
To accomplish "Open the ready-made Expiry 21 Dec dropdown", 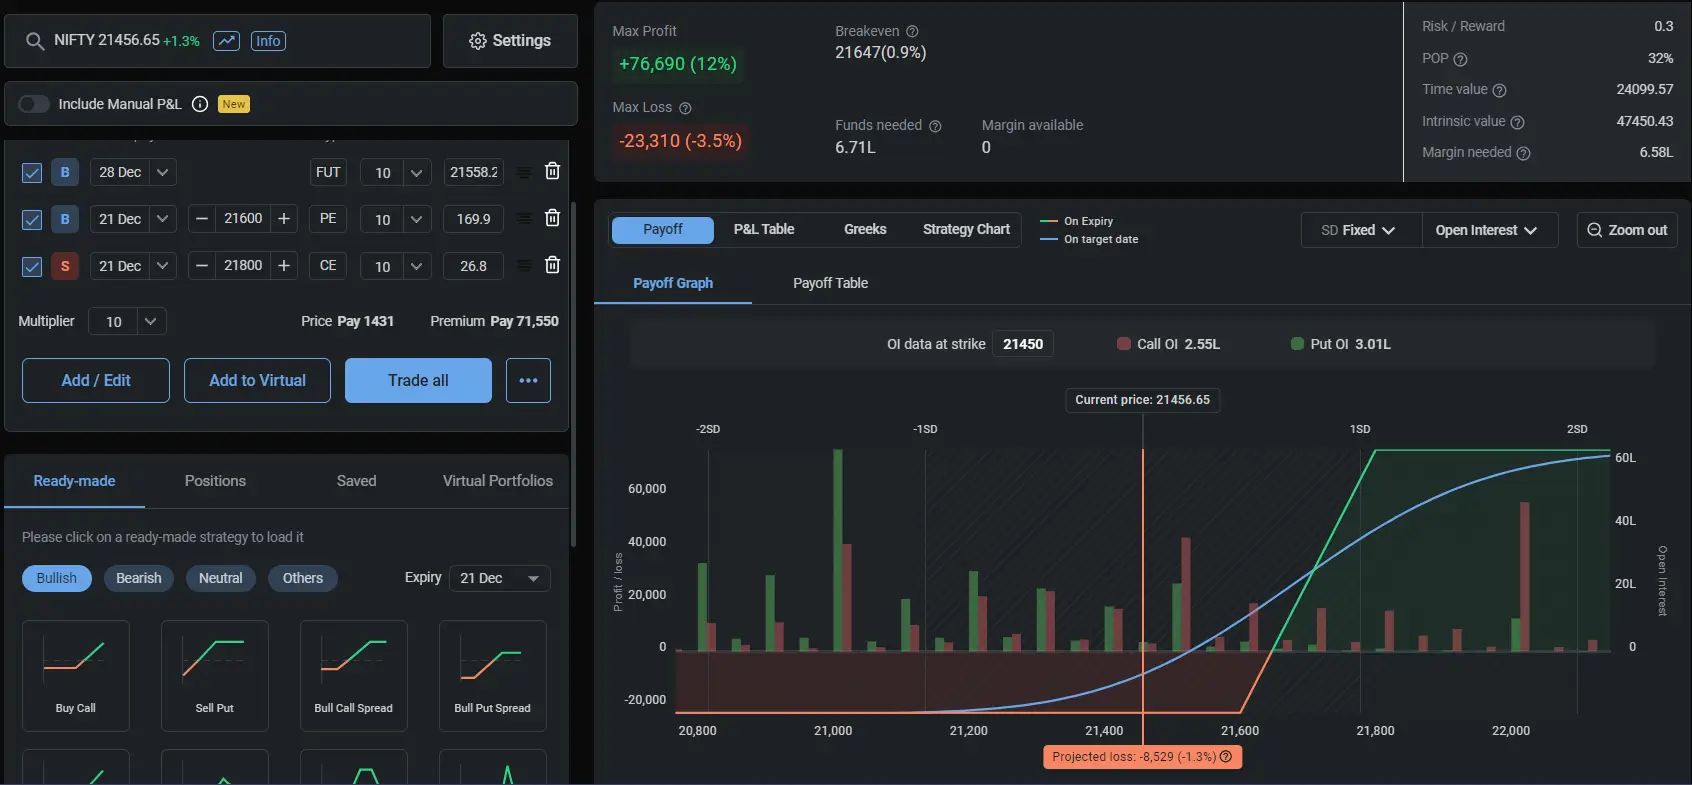I will (500, 578).
